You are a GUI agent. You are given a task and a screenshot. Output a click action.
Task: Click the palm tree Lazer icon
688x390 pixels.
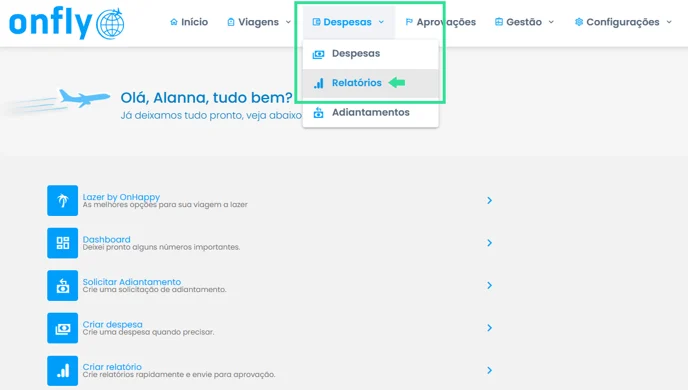click(62, 200)
